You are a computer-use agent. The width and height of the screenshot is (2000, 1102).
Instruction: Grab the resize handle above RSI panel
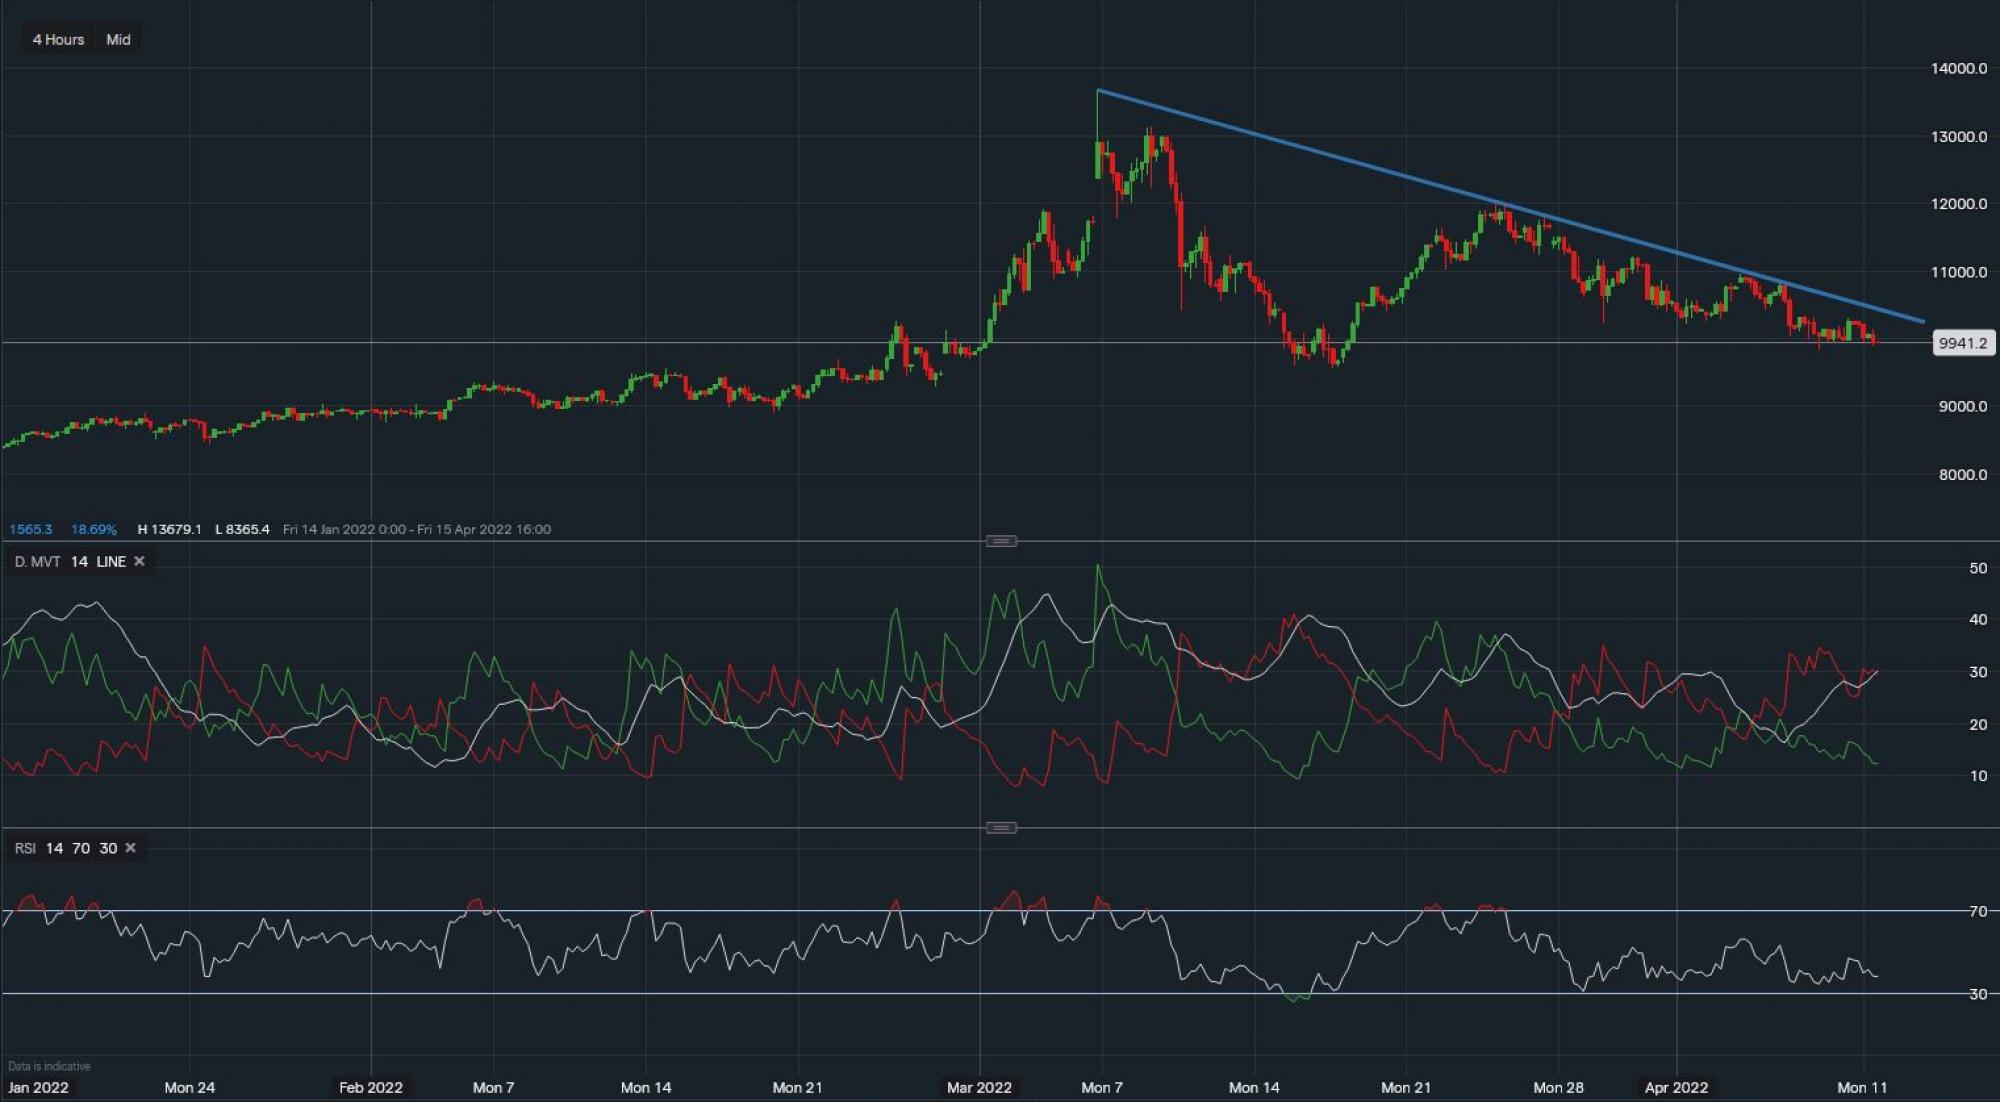coord(1001,828)
